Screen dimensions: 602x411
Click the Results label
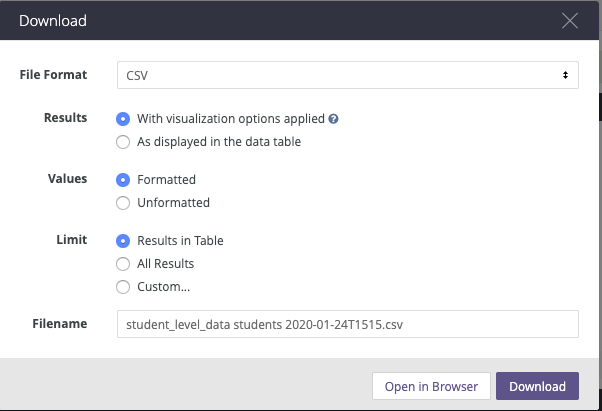click(x=66, y=117)
